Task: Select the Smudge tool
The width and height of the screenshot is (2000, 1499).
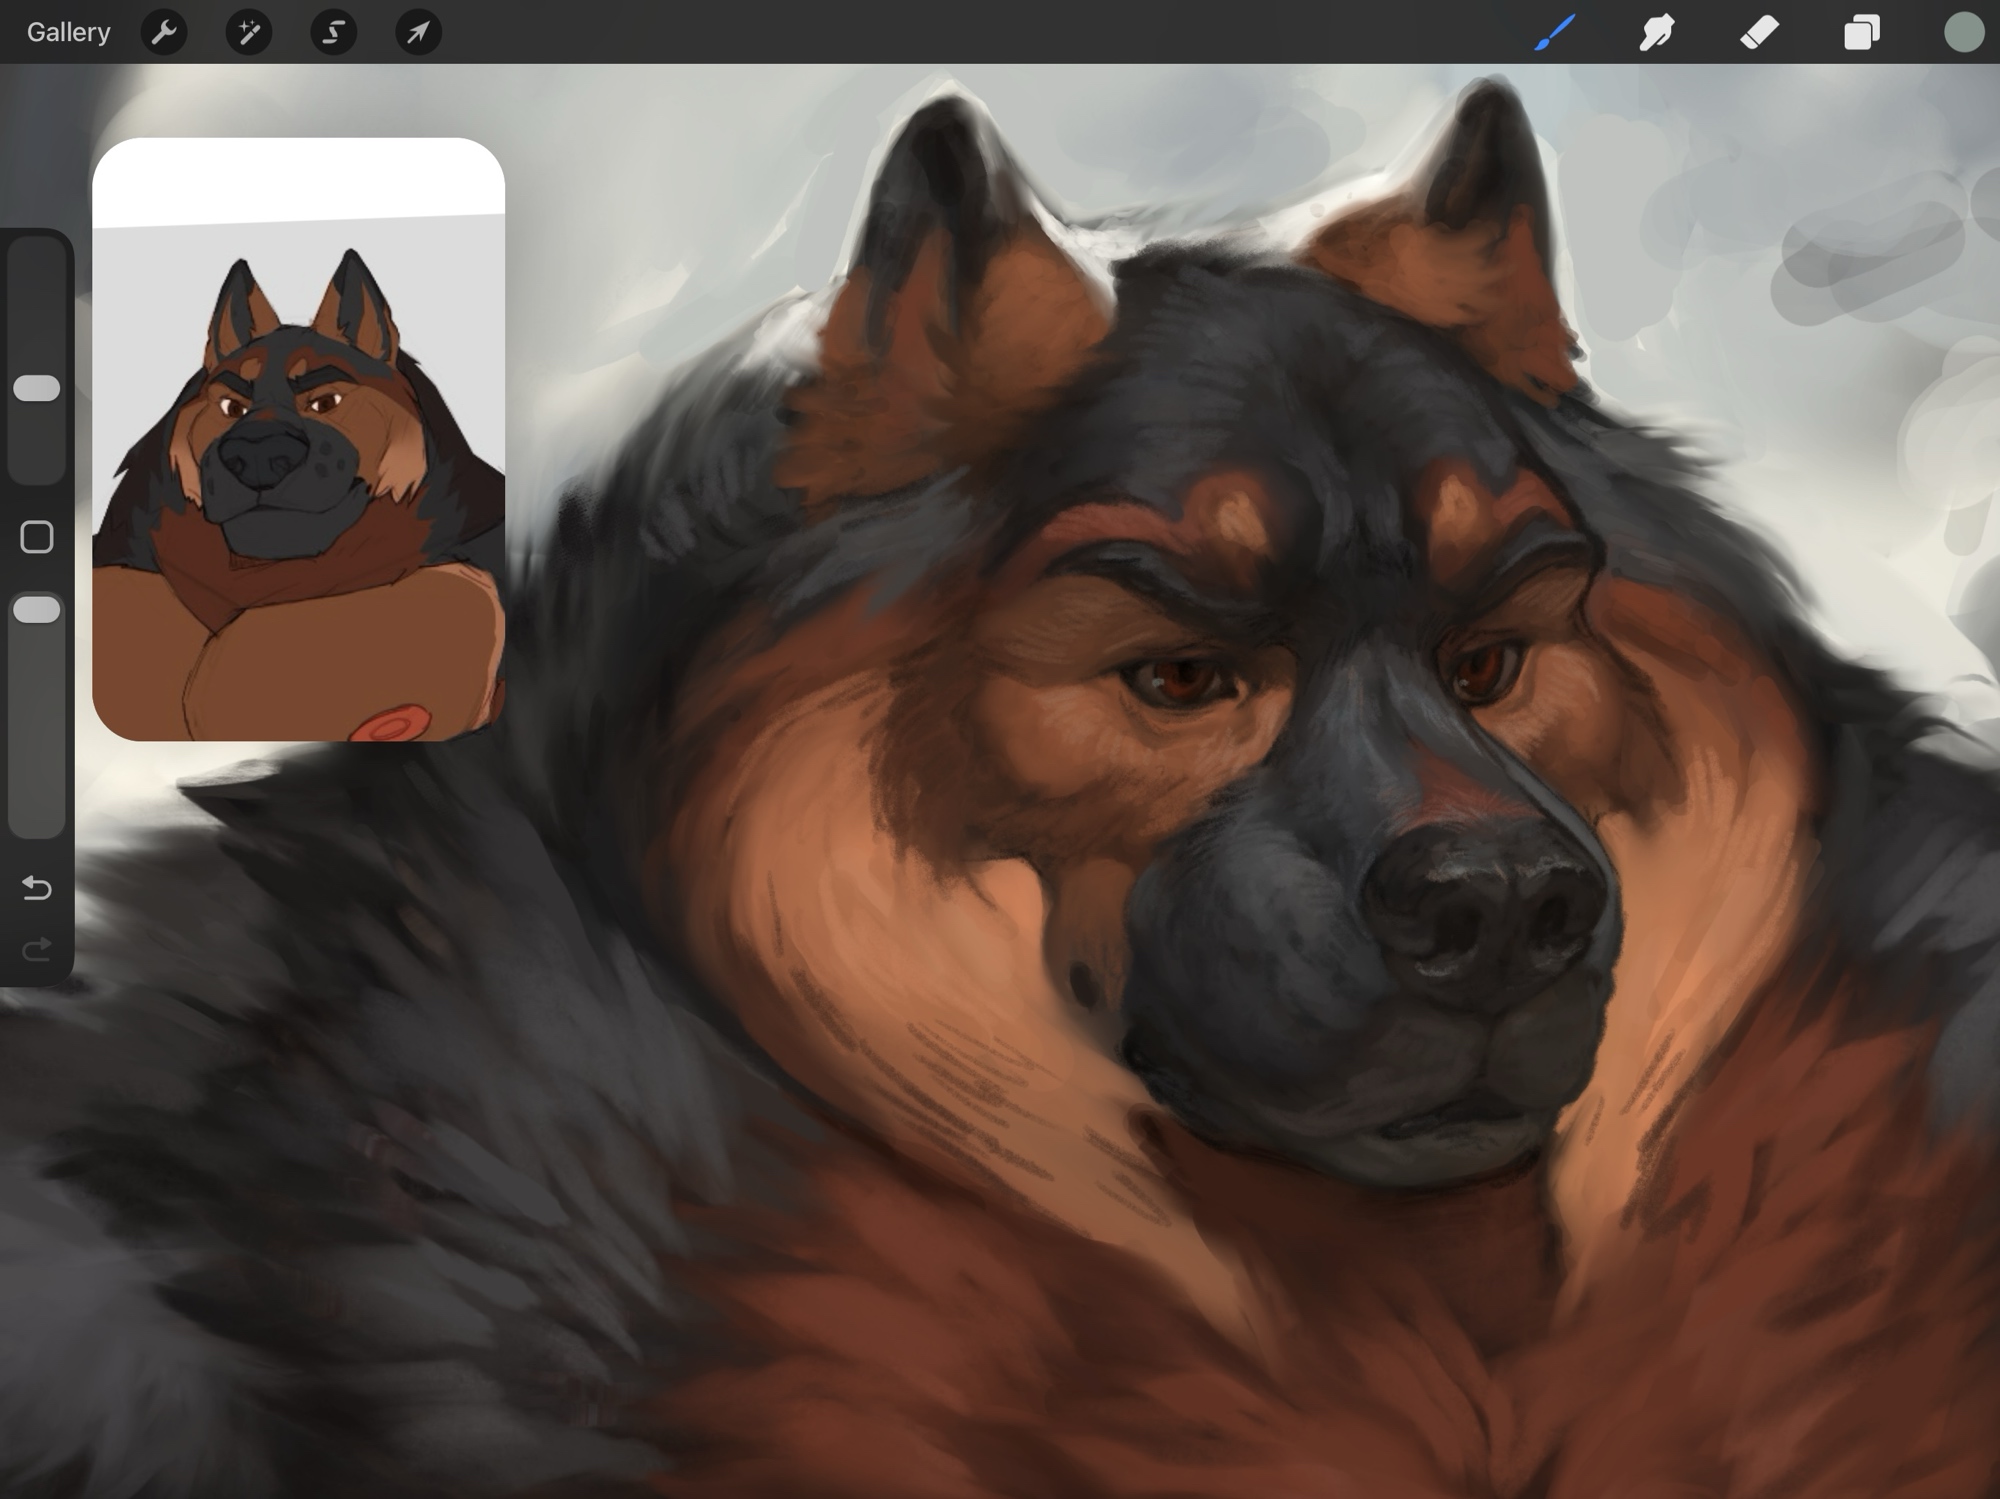Action: click(x=1657, y=32)
